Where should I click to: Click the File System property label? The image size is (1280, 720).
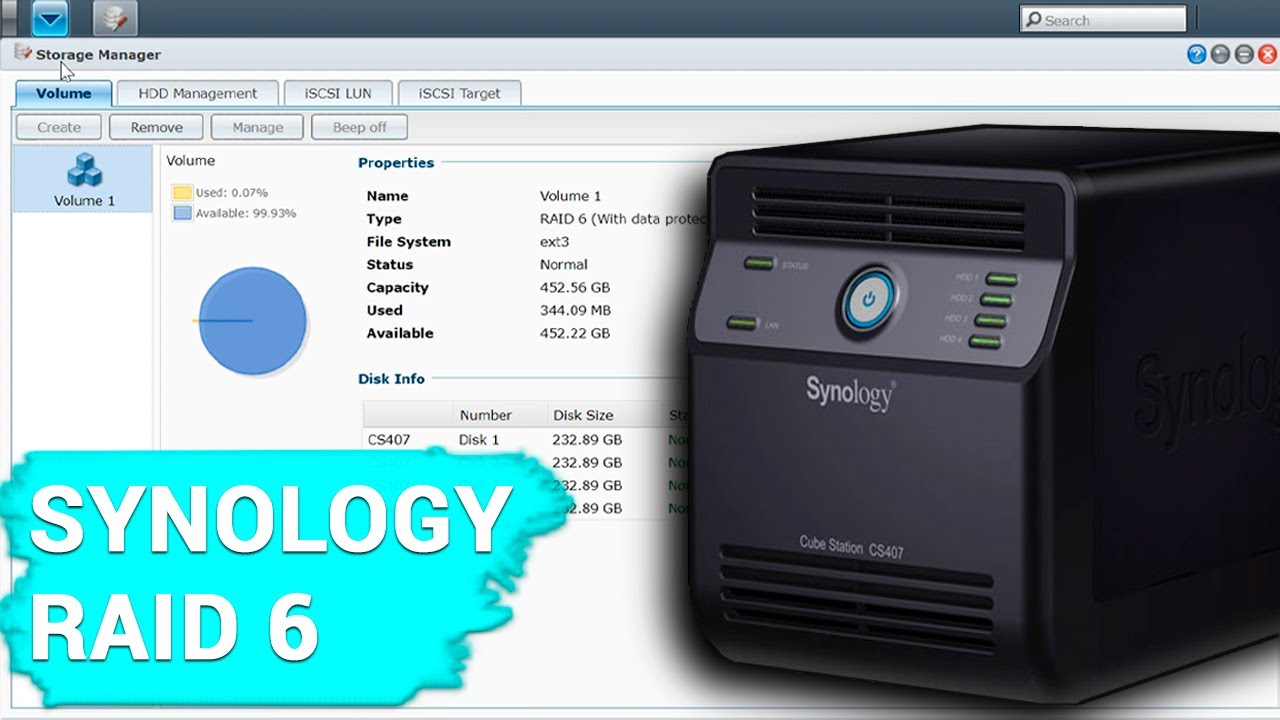click(408, 242)
